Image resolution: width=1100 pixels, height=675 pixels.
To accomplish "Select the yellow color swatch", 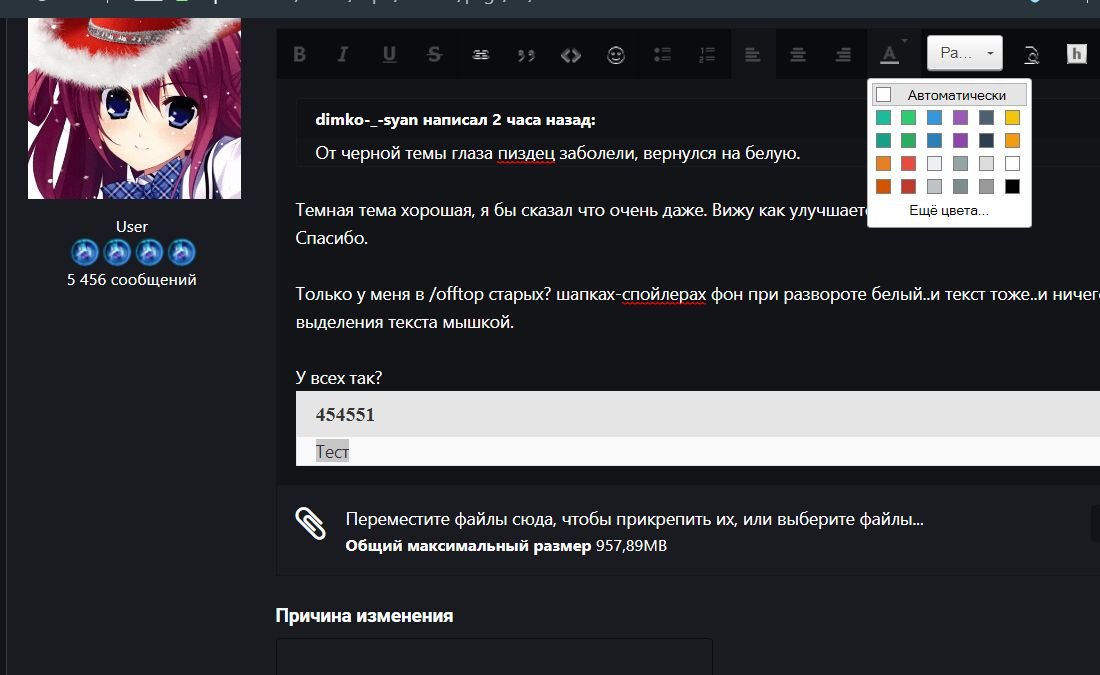I will tap(1012, 117).
